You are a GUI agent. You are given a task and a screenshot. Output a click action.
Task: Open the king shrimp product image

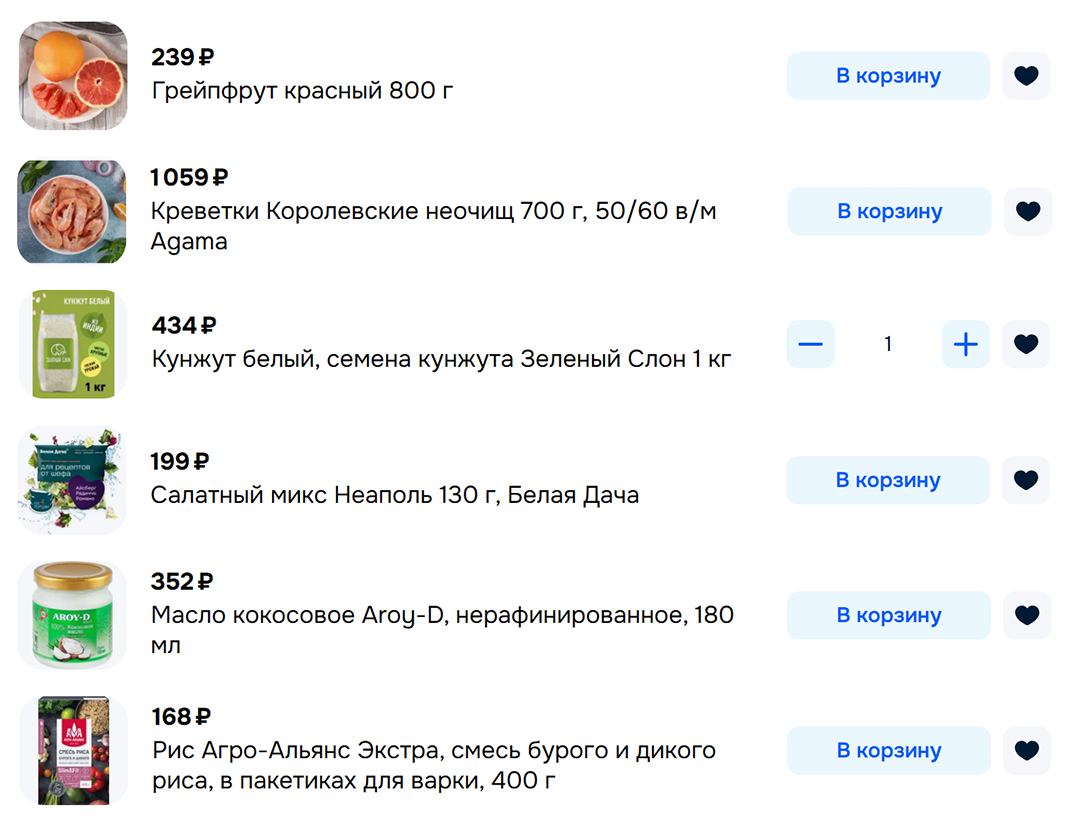click(x=72, y=211)
